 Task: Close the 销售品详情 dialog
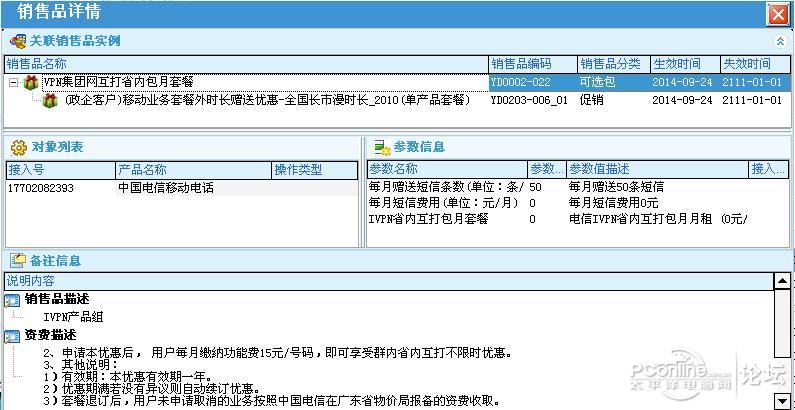tap(777, 14)
